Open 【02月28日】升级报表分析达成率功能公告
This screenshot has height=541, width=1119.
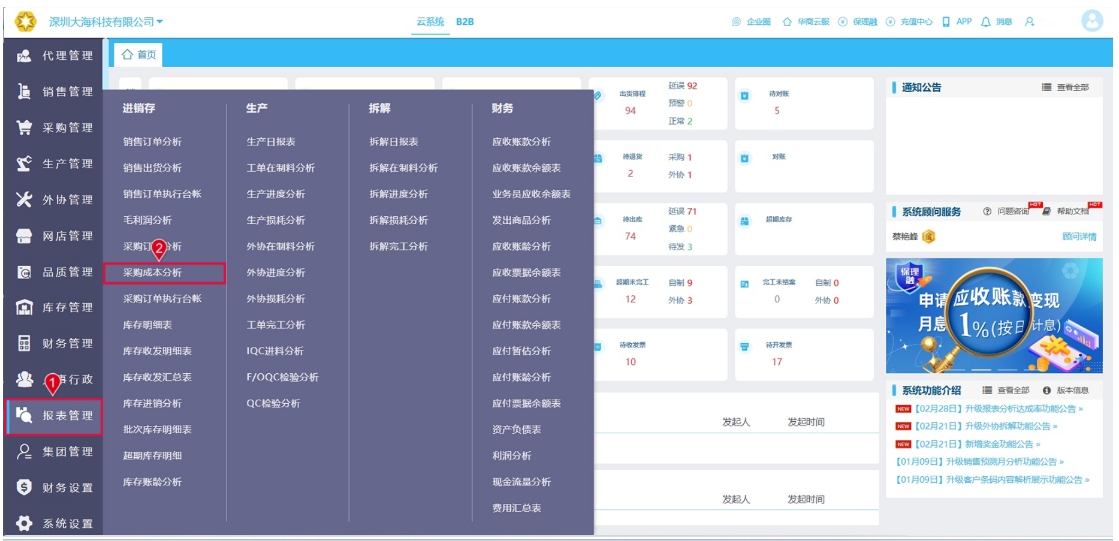click(998, 409)
